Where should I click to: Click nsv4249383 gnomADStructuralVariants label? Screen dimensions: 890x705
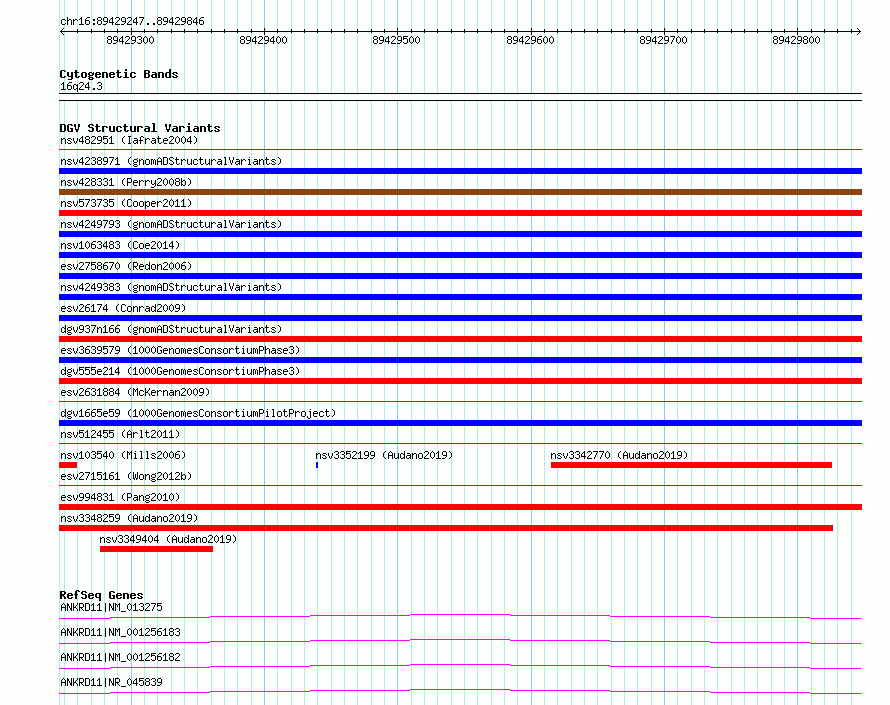point(171,287)
